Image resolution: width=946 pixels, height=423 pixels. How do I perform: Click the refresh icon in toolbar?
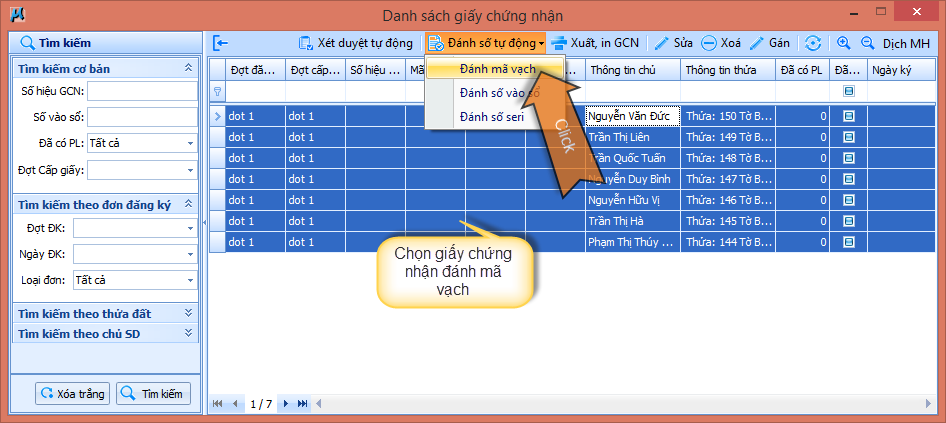(x=813, y=43)
